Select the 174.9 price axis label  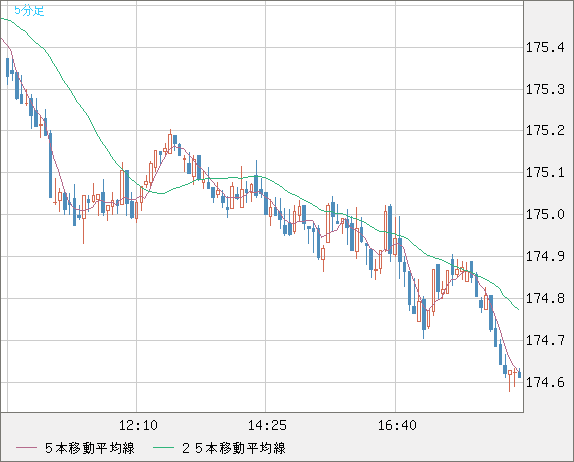[x=545, y=257]
